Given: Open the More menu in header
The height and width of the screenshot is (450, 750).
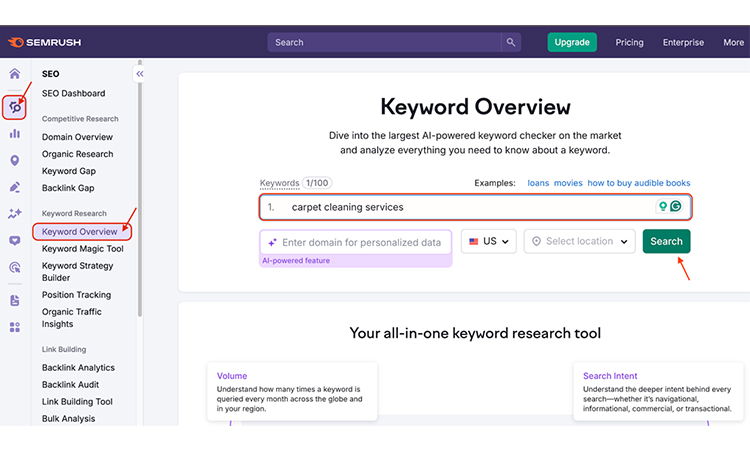Looking at the screenshot, I should (733, 42).
